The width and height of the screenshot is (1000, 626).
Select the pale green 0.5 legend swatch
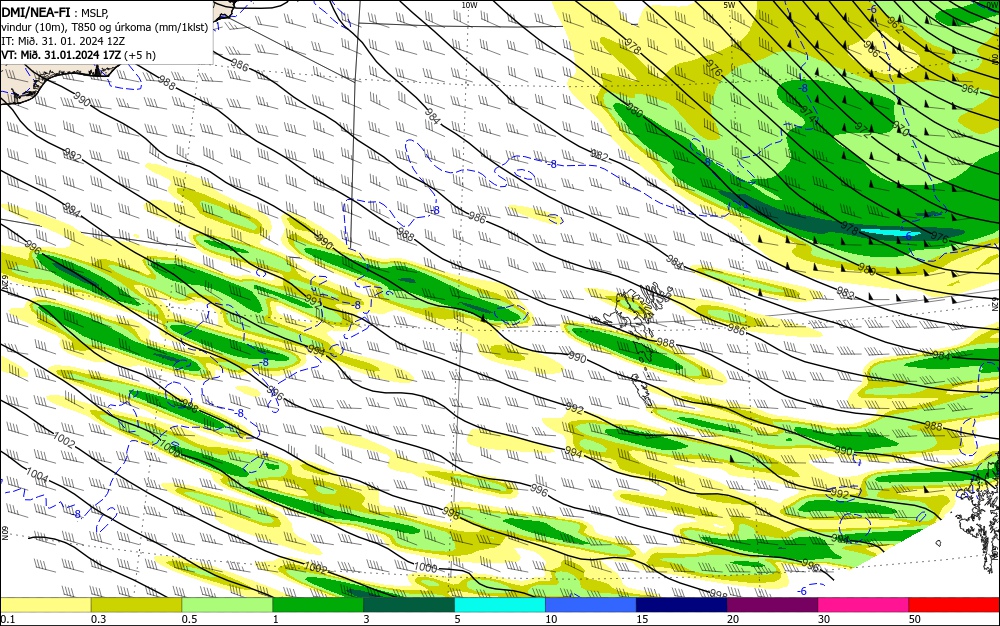[x=227, y=604]
